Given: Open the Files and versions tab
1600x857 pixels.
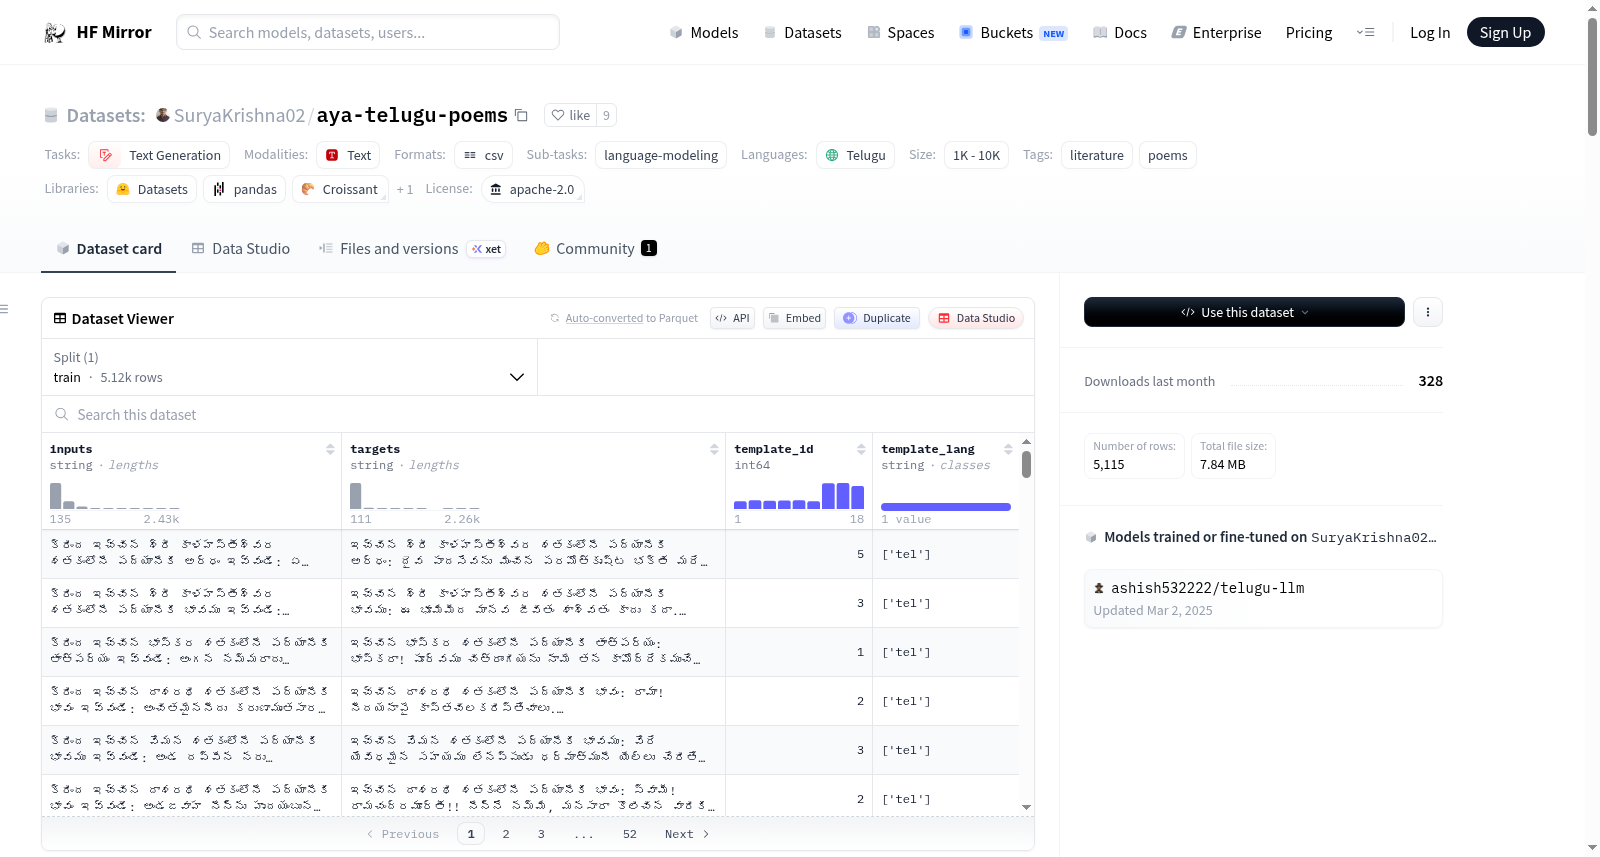Looking at the screenshot, I should [x=412, y=249].
